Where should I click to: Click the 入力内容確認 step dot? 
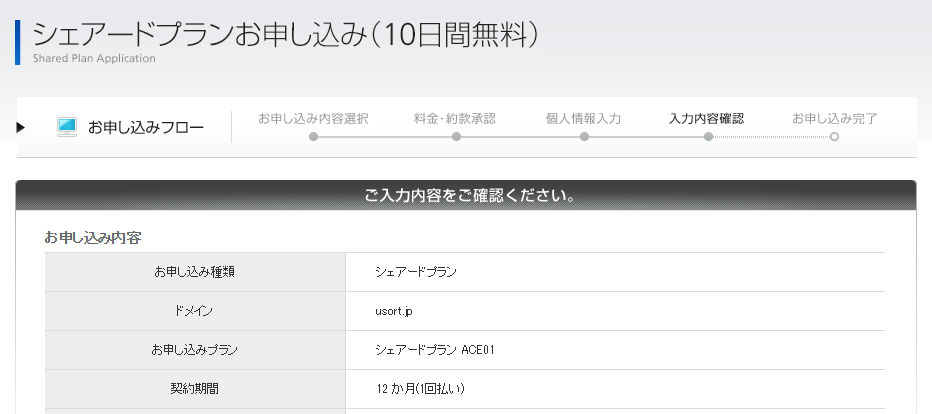pyautogui.click(x=707, y=137)
